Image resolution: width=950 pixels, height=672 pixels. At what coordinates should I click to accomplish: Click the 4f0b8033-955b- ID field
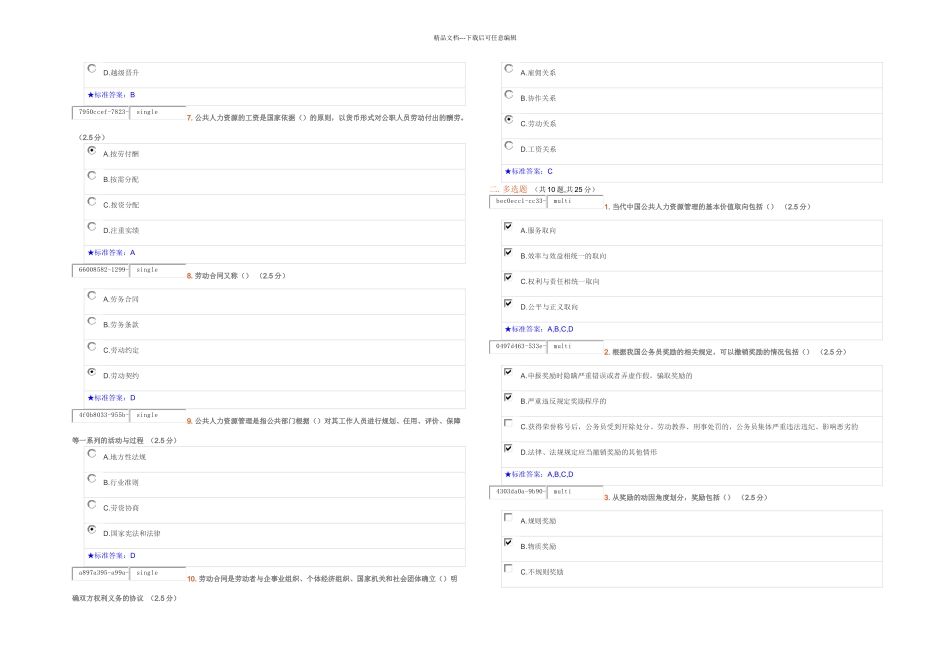tap(101, 415)
